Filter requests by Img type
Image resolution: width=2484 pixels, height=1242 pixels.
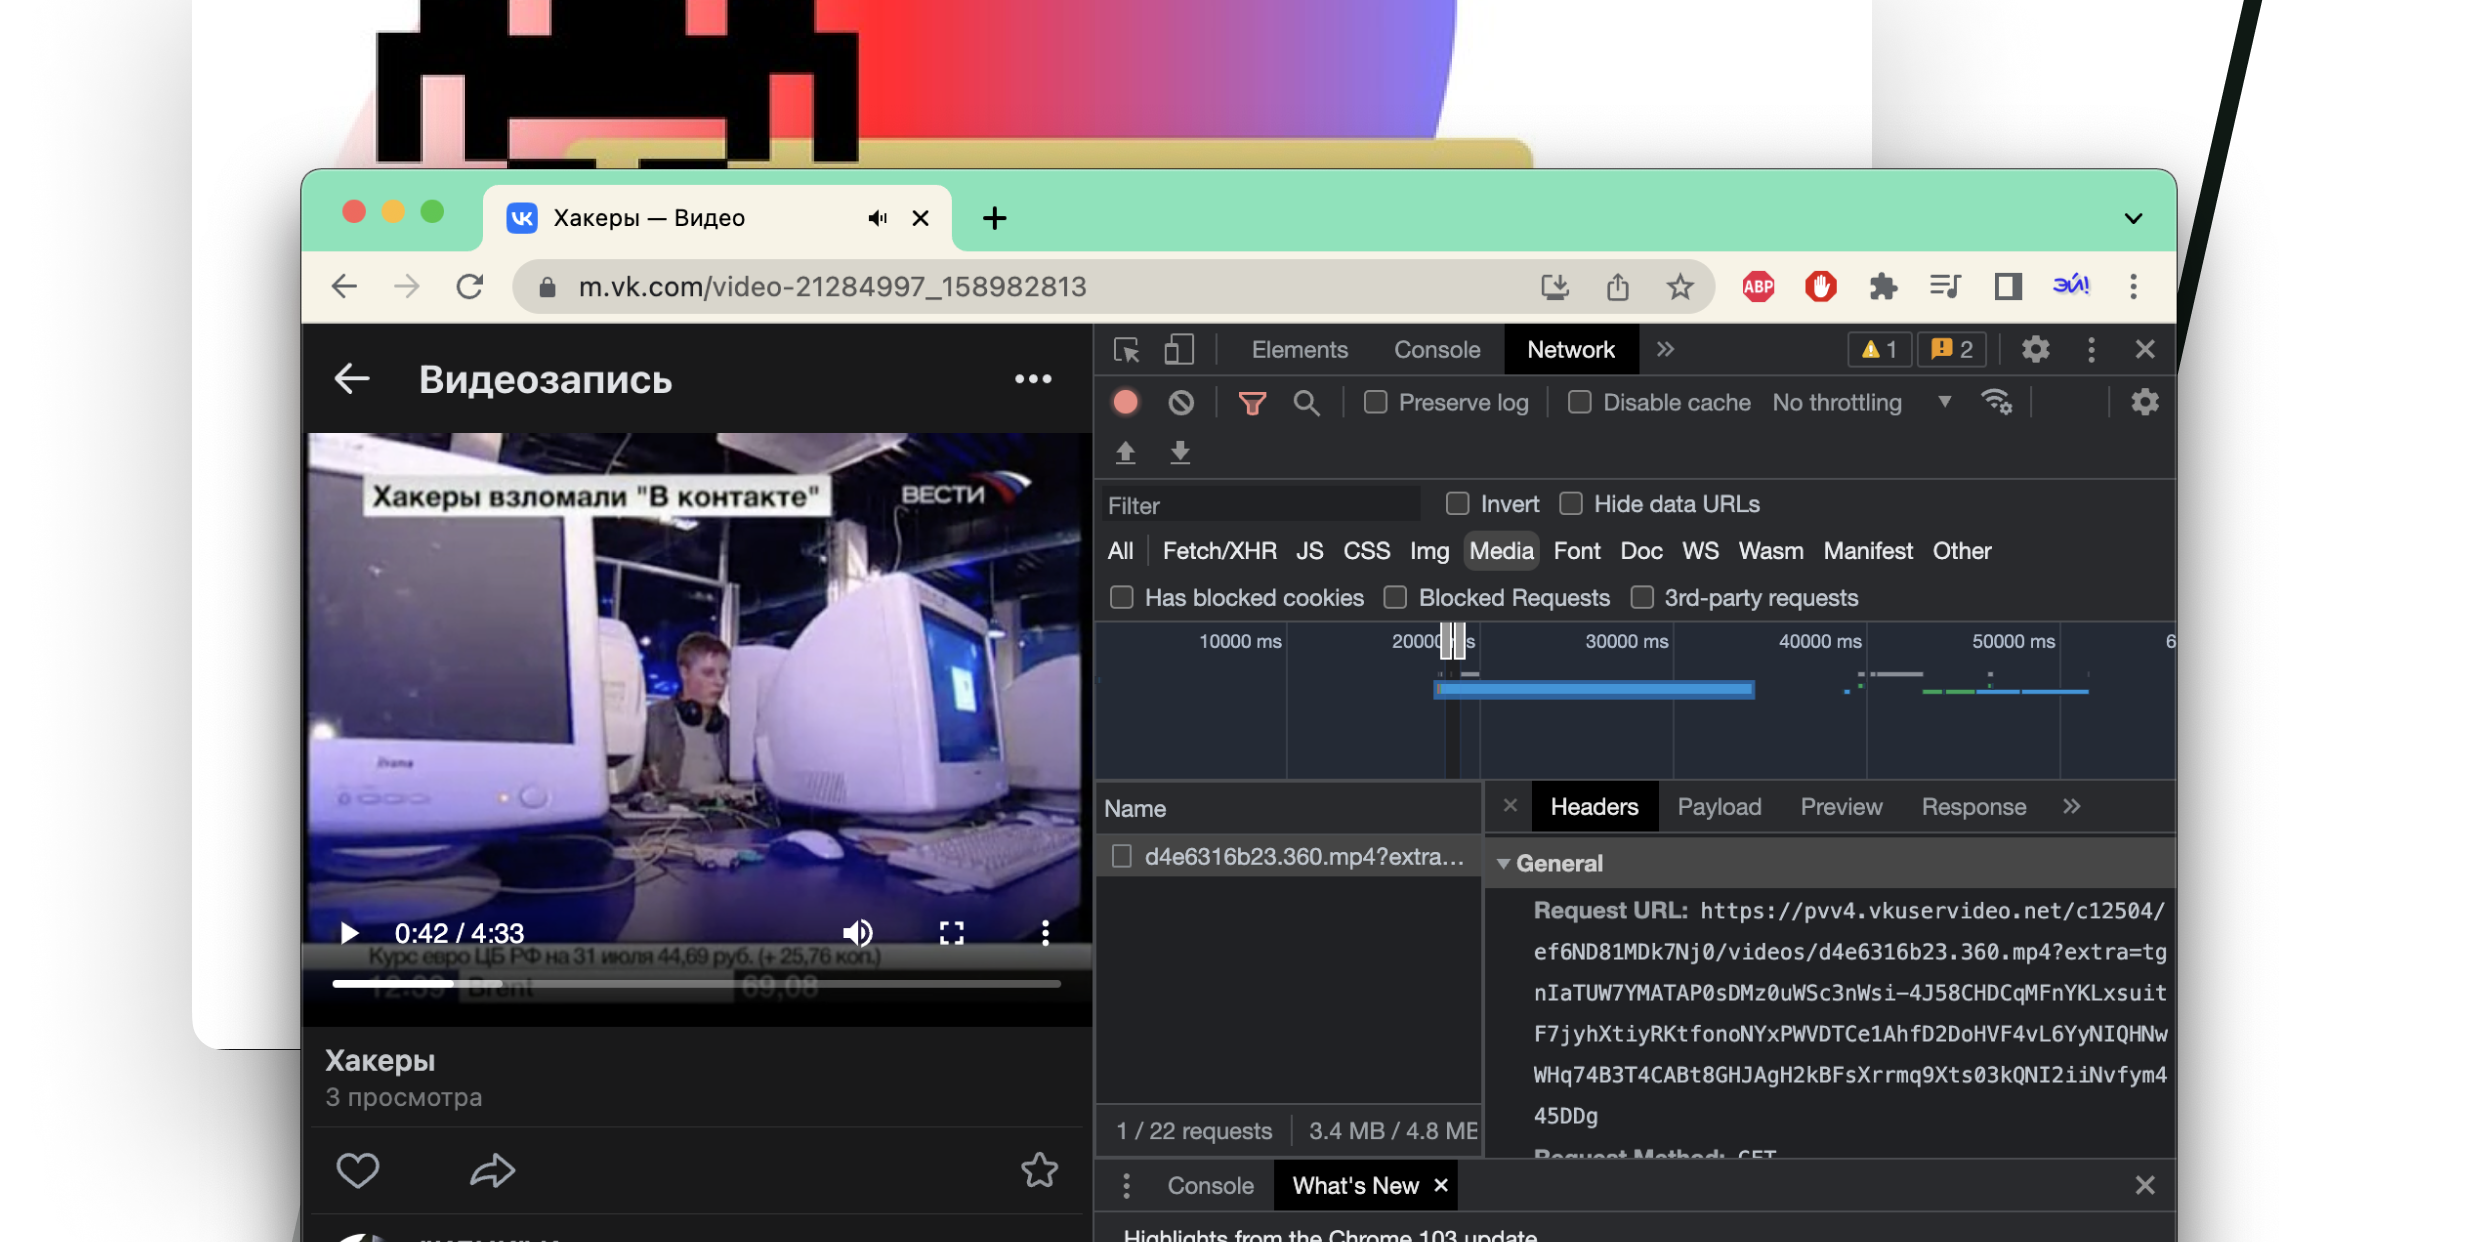1429,551
